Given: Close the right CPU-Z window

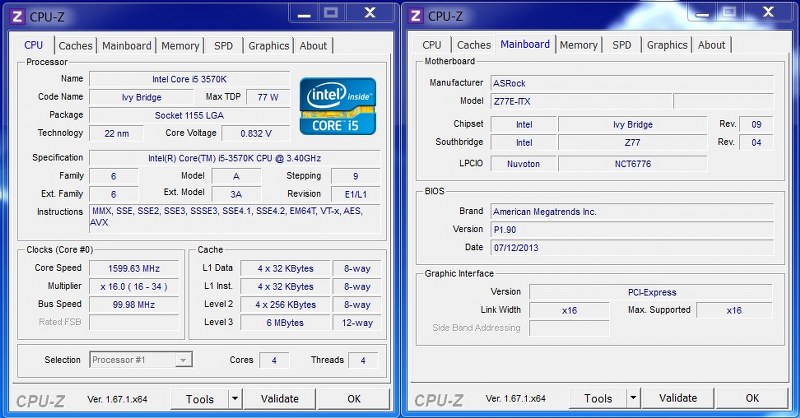Looking at the screenshot, I should [768, 13].
